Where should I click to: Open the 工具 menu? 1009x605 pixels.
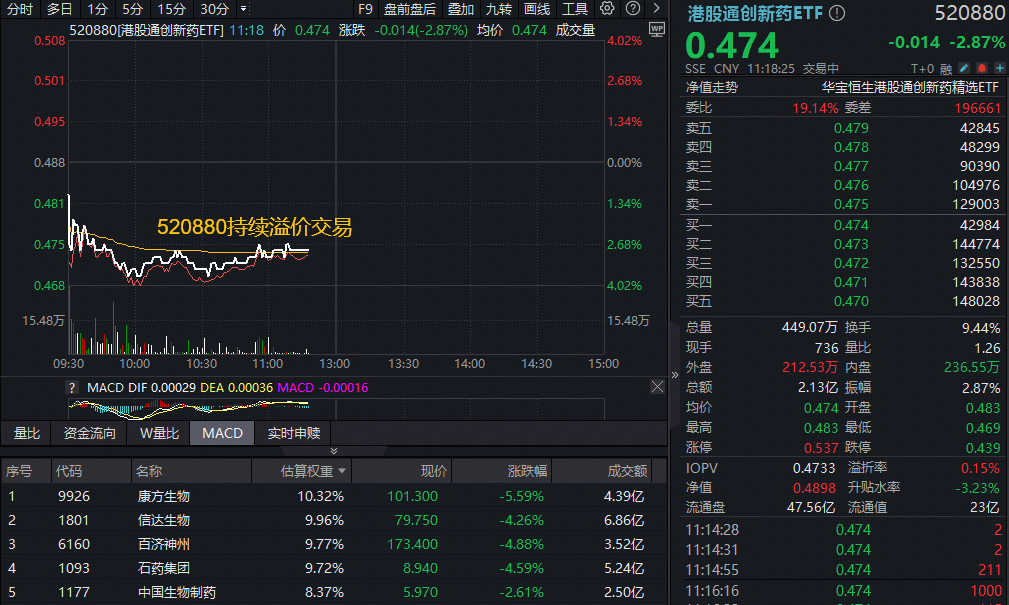coord(575,9)
